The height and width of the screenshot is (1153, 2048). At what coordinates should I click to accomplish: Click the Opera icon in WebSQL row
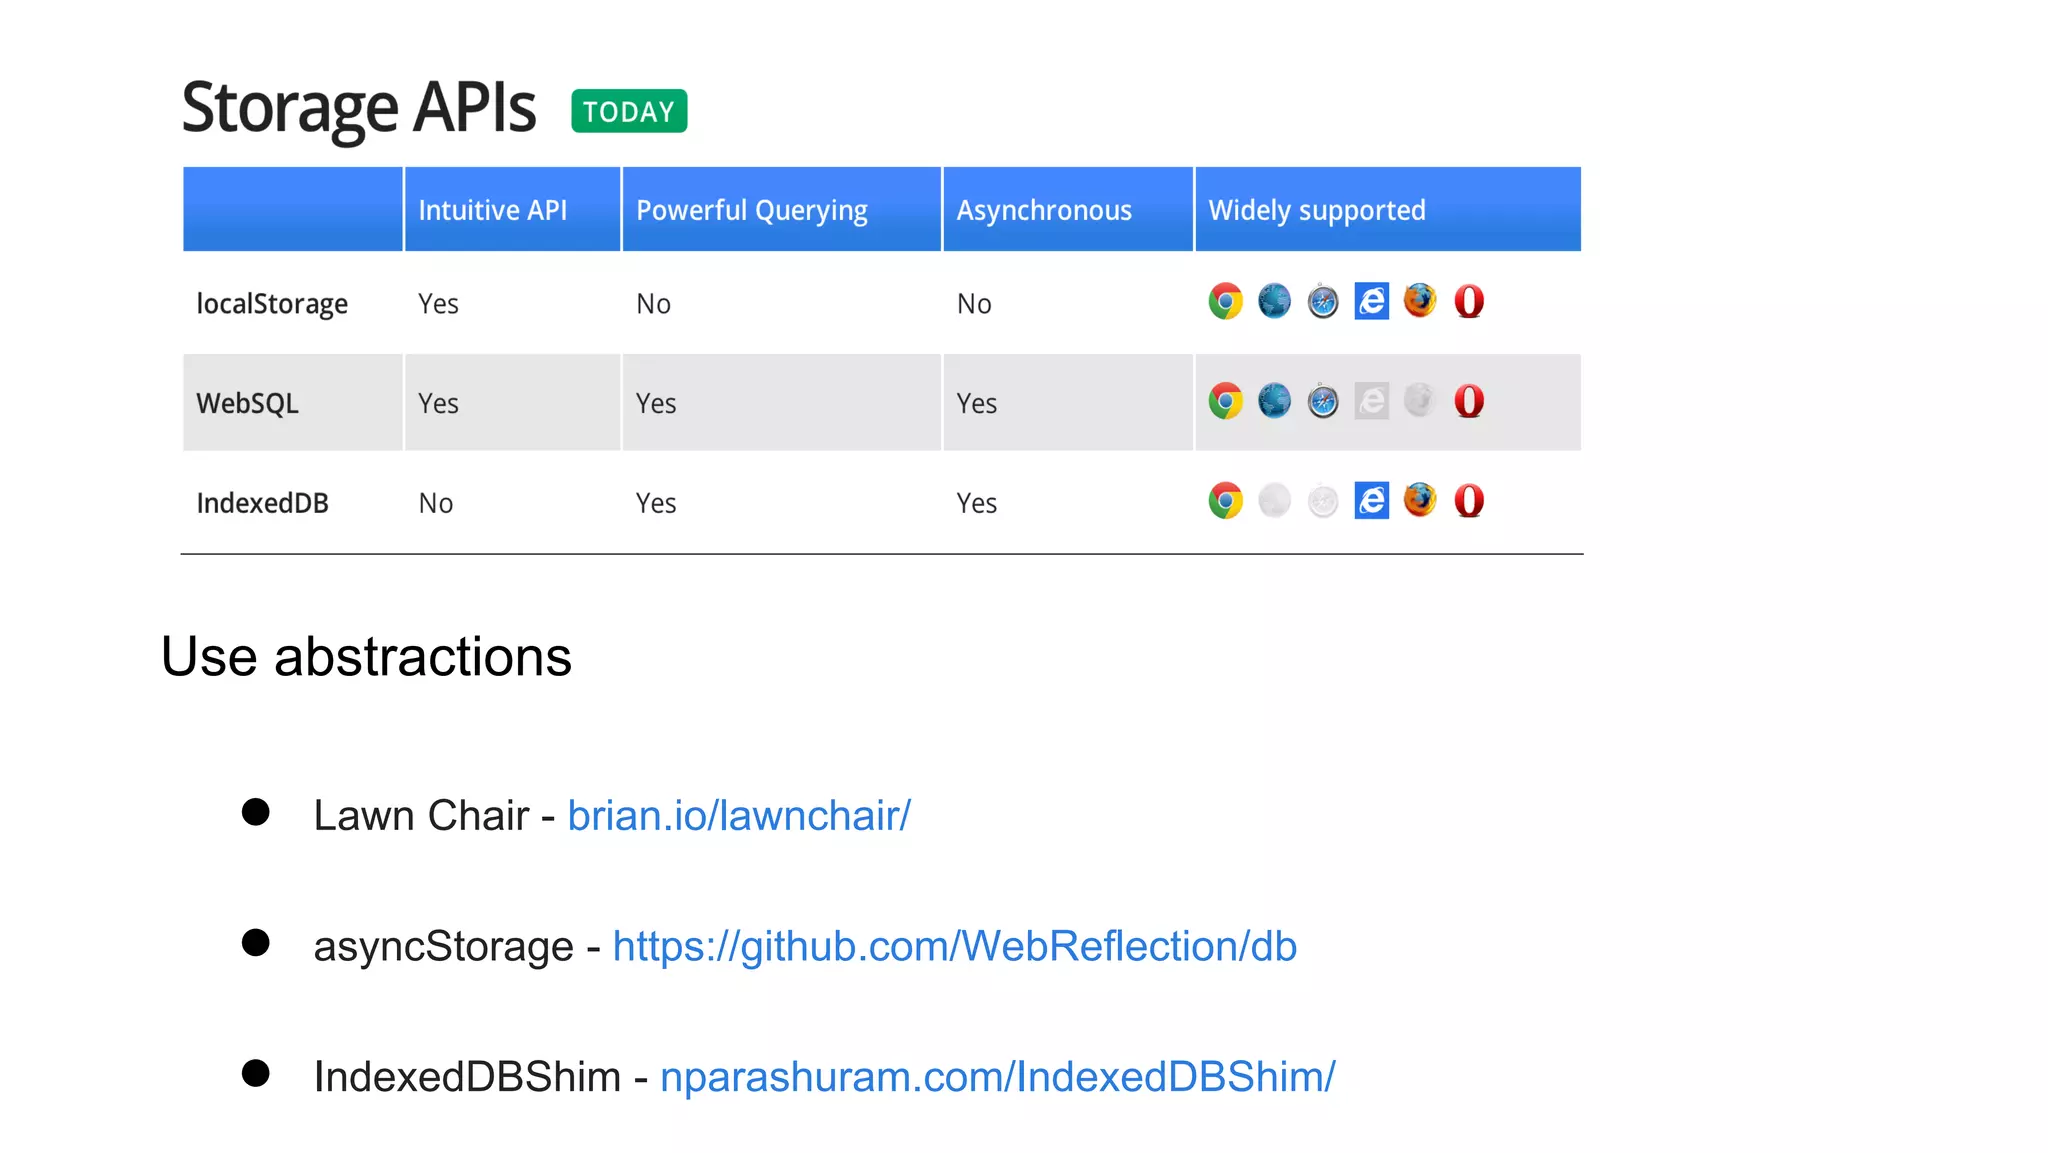(x=1469, y=401)
